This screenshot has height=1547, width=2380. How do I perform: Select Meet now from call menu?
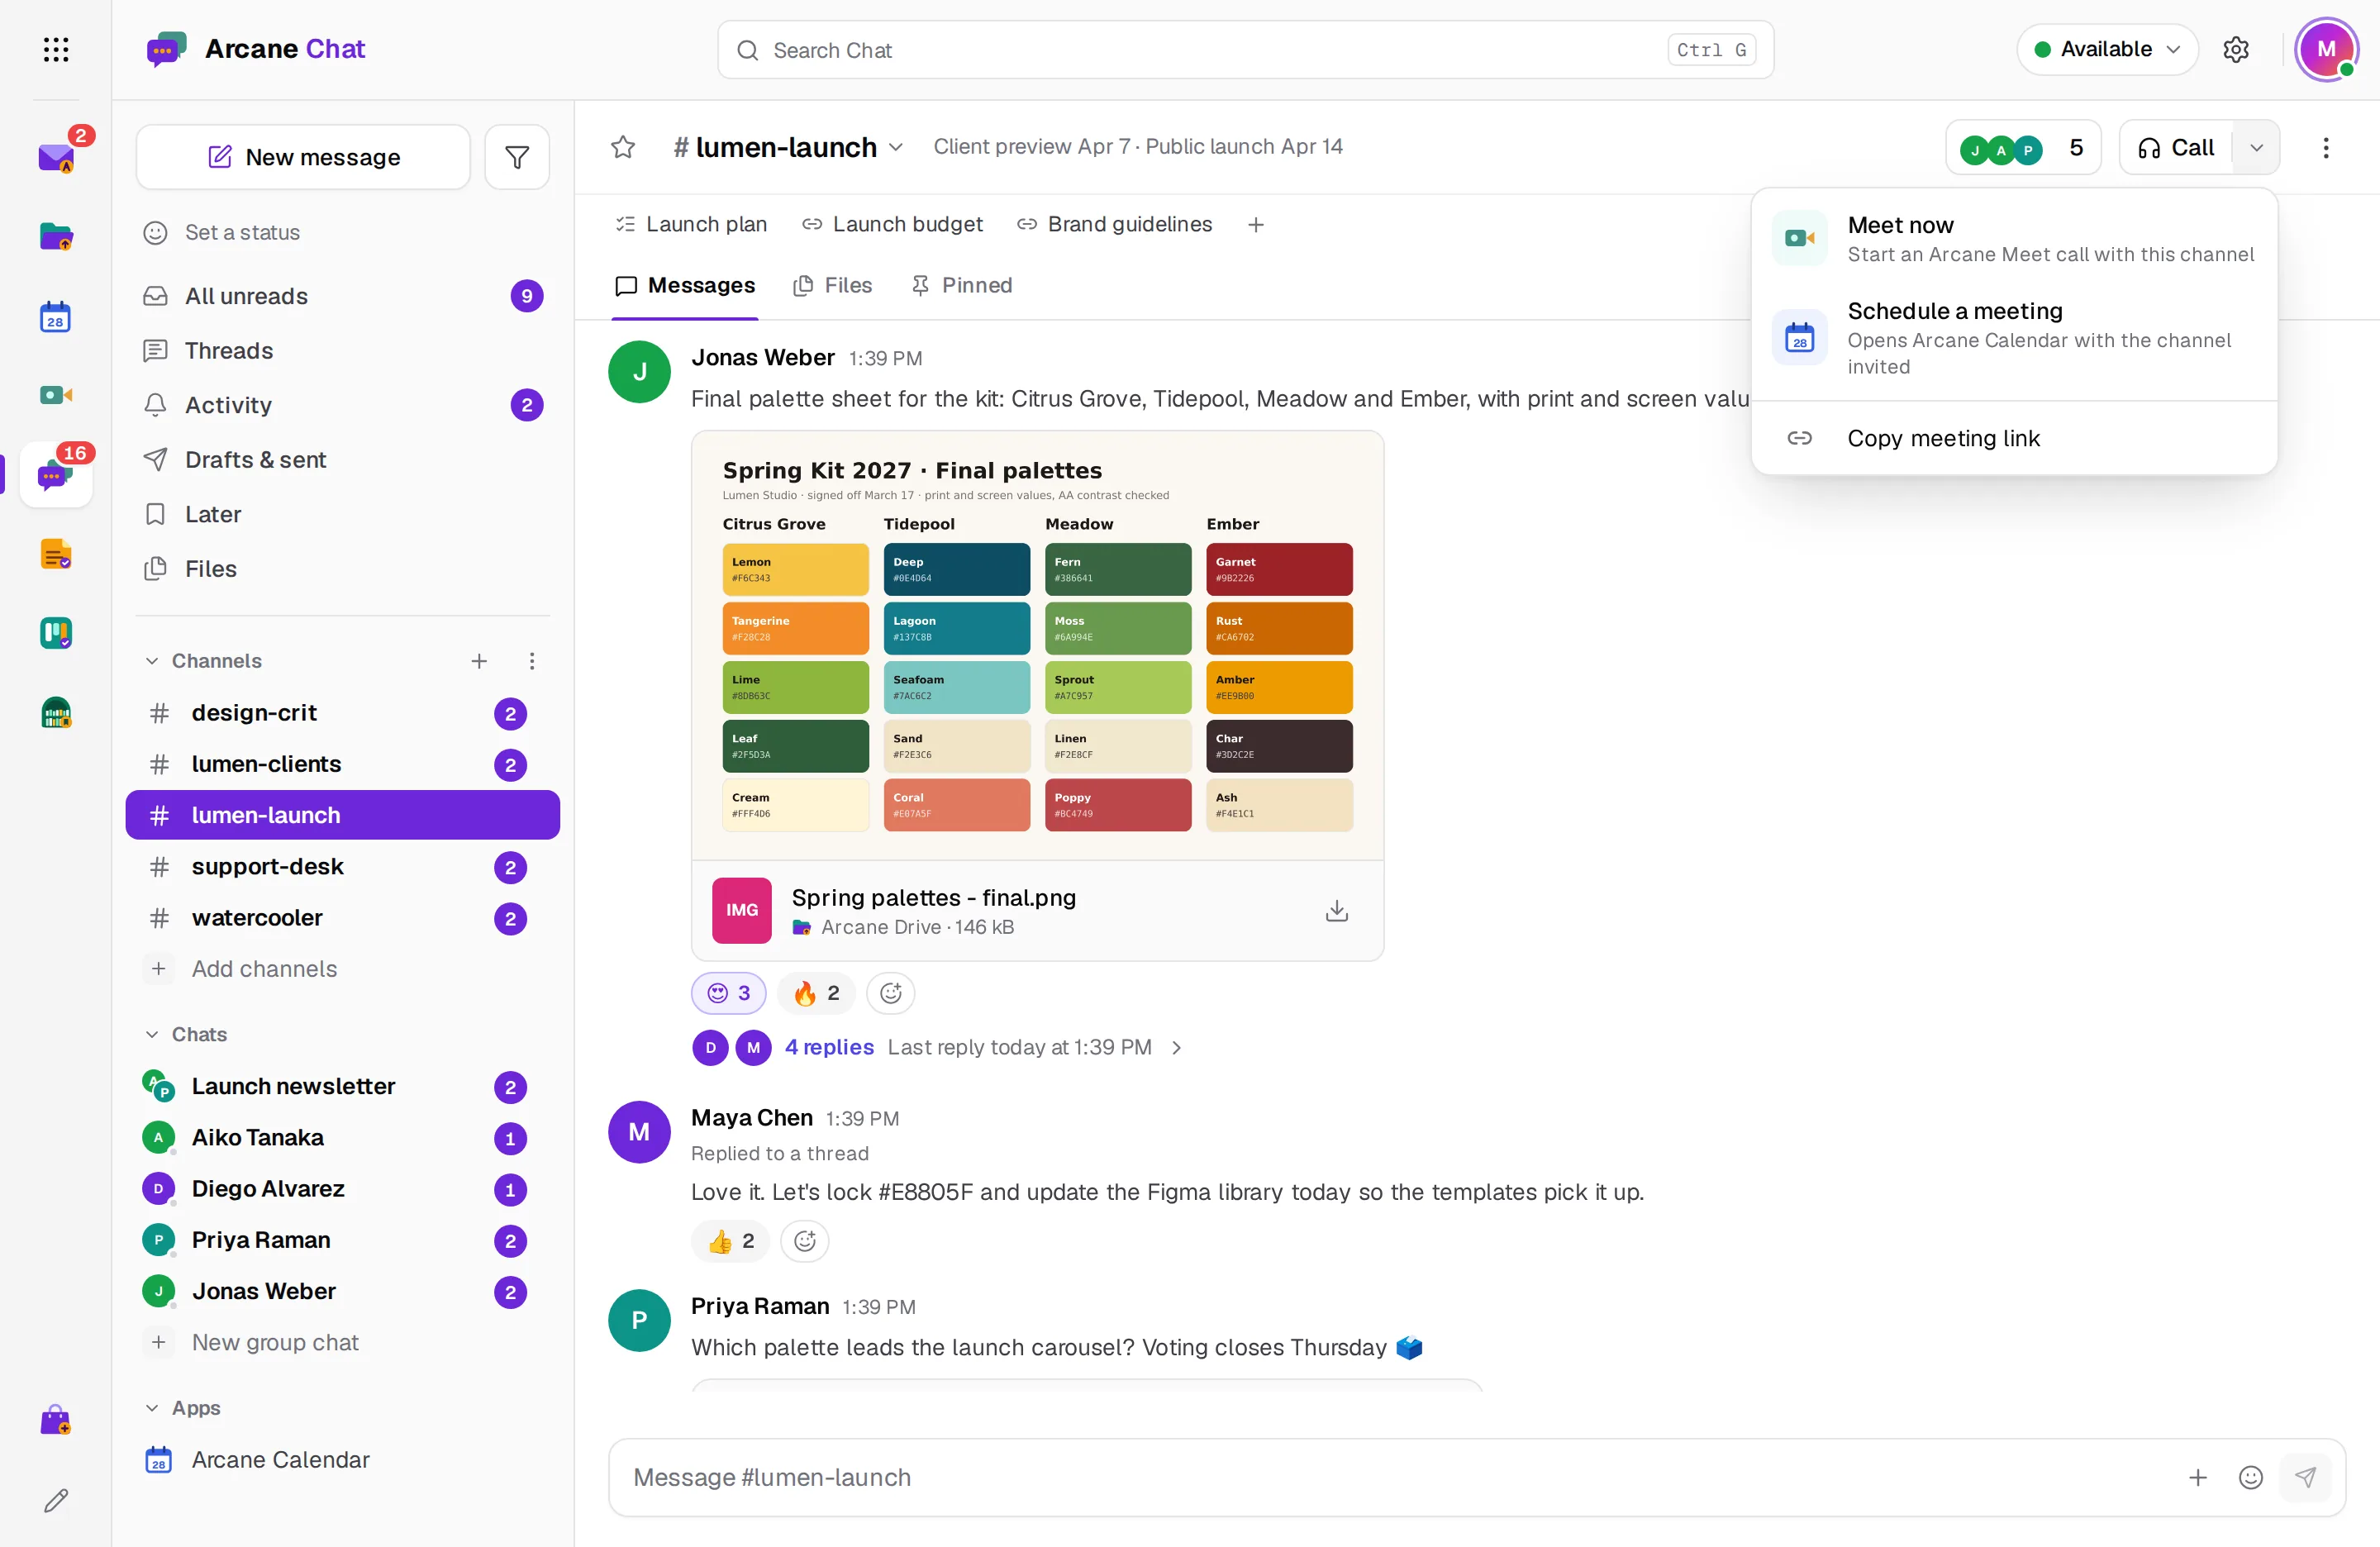pyautogui.click(x=2014, y=239)
